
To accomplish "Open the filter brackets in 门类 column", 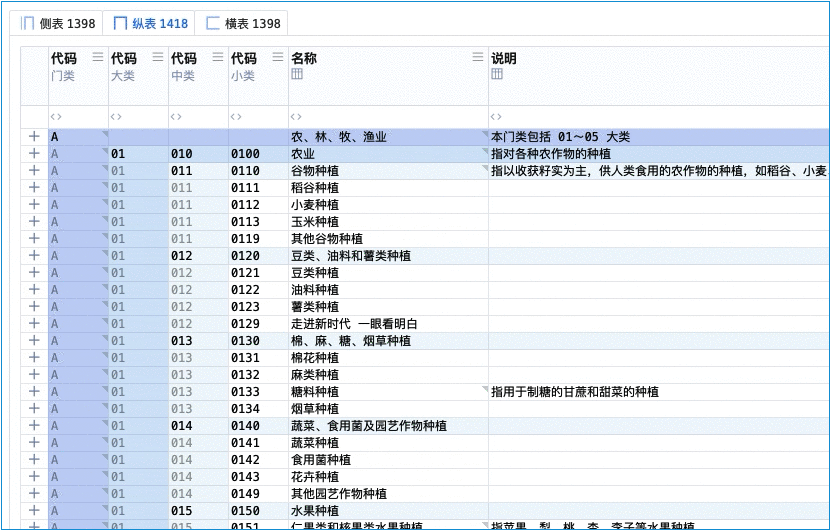I will pyautogui.click(x=57, y=117).
